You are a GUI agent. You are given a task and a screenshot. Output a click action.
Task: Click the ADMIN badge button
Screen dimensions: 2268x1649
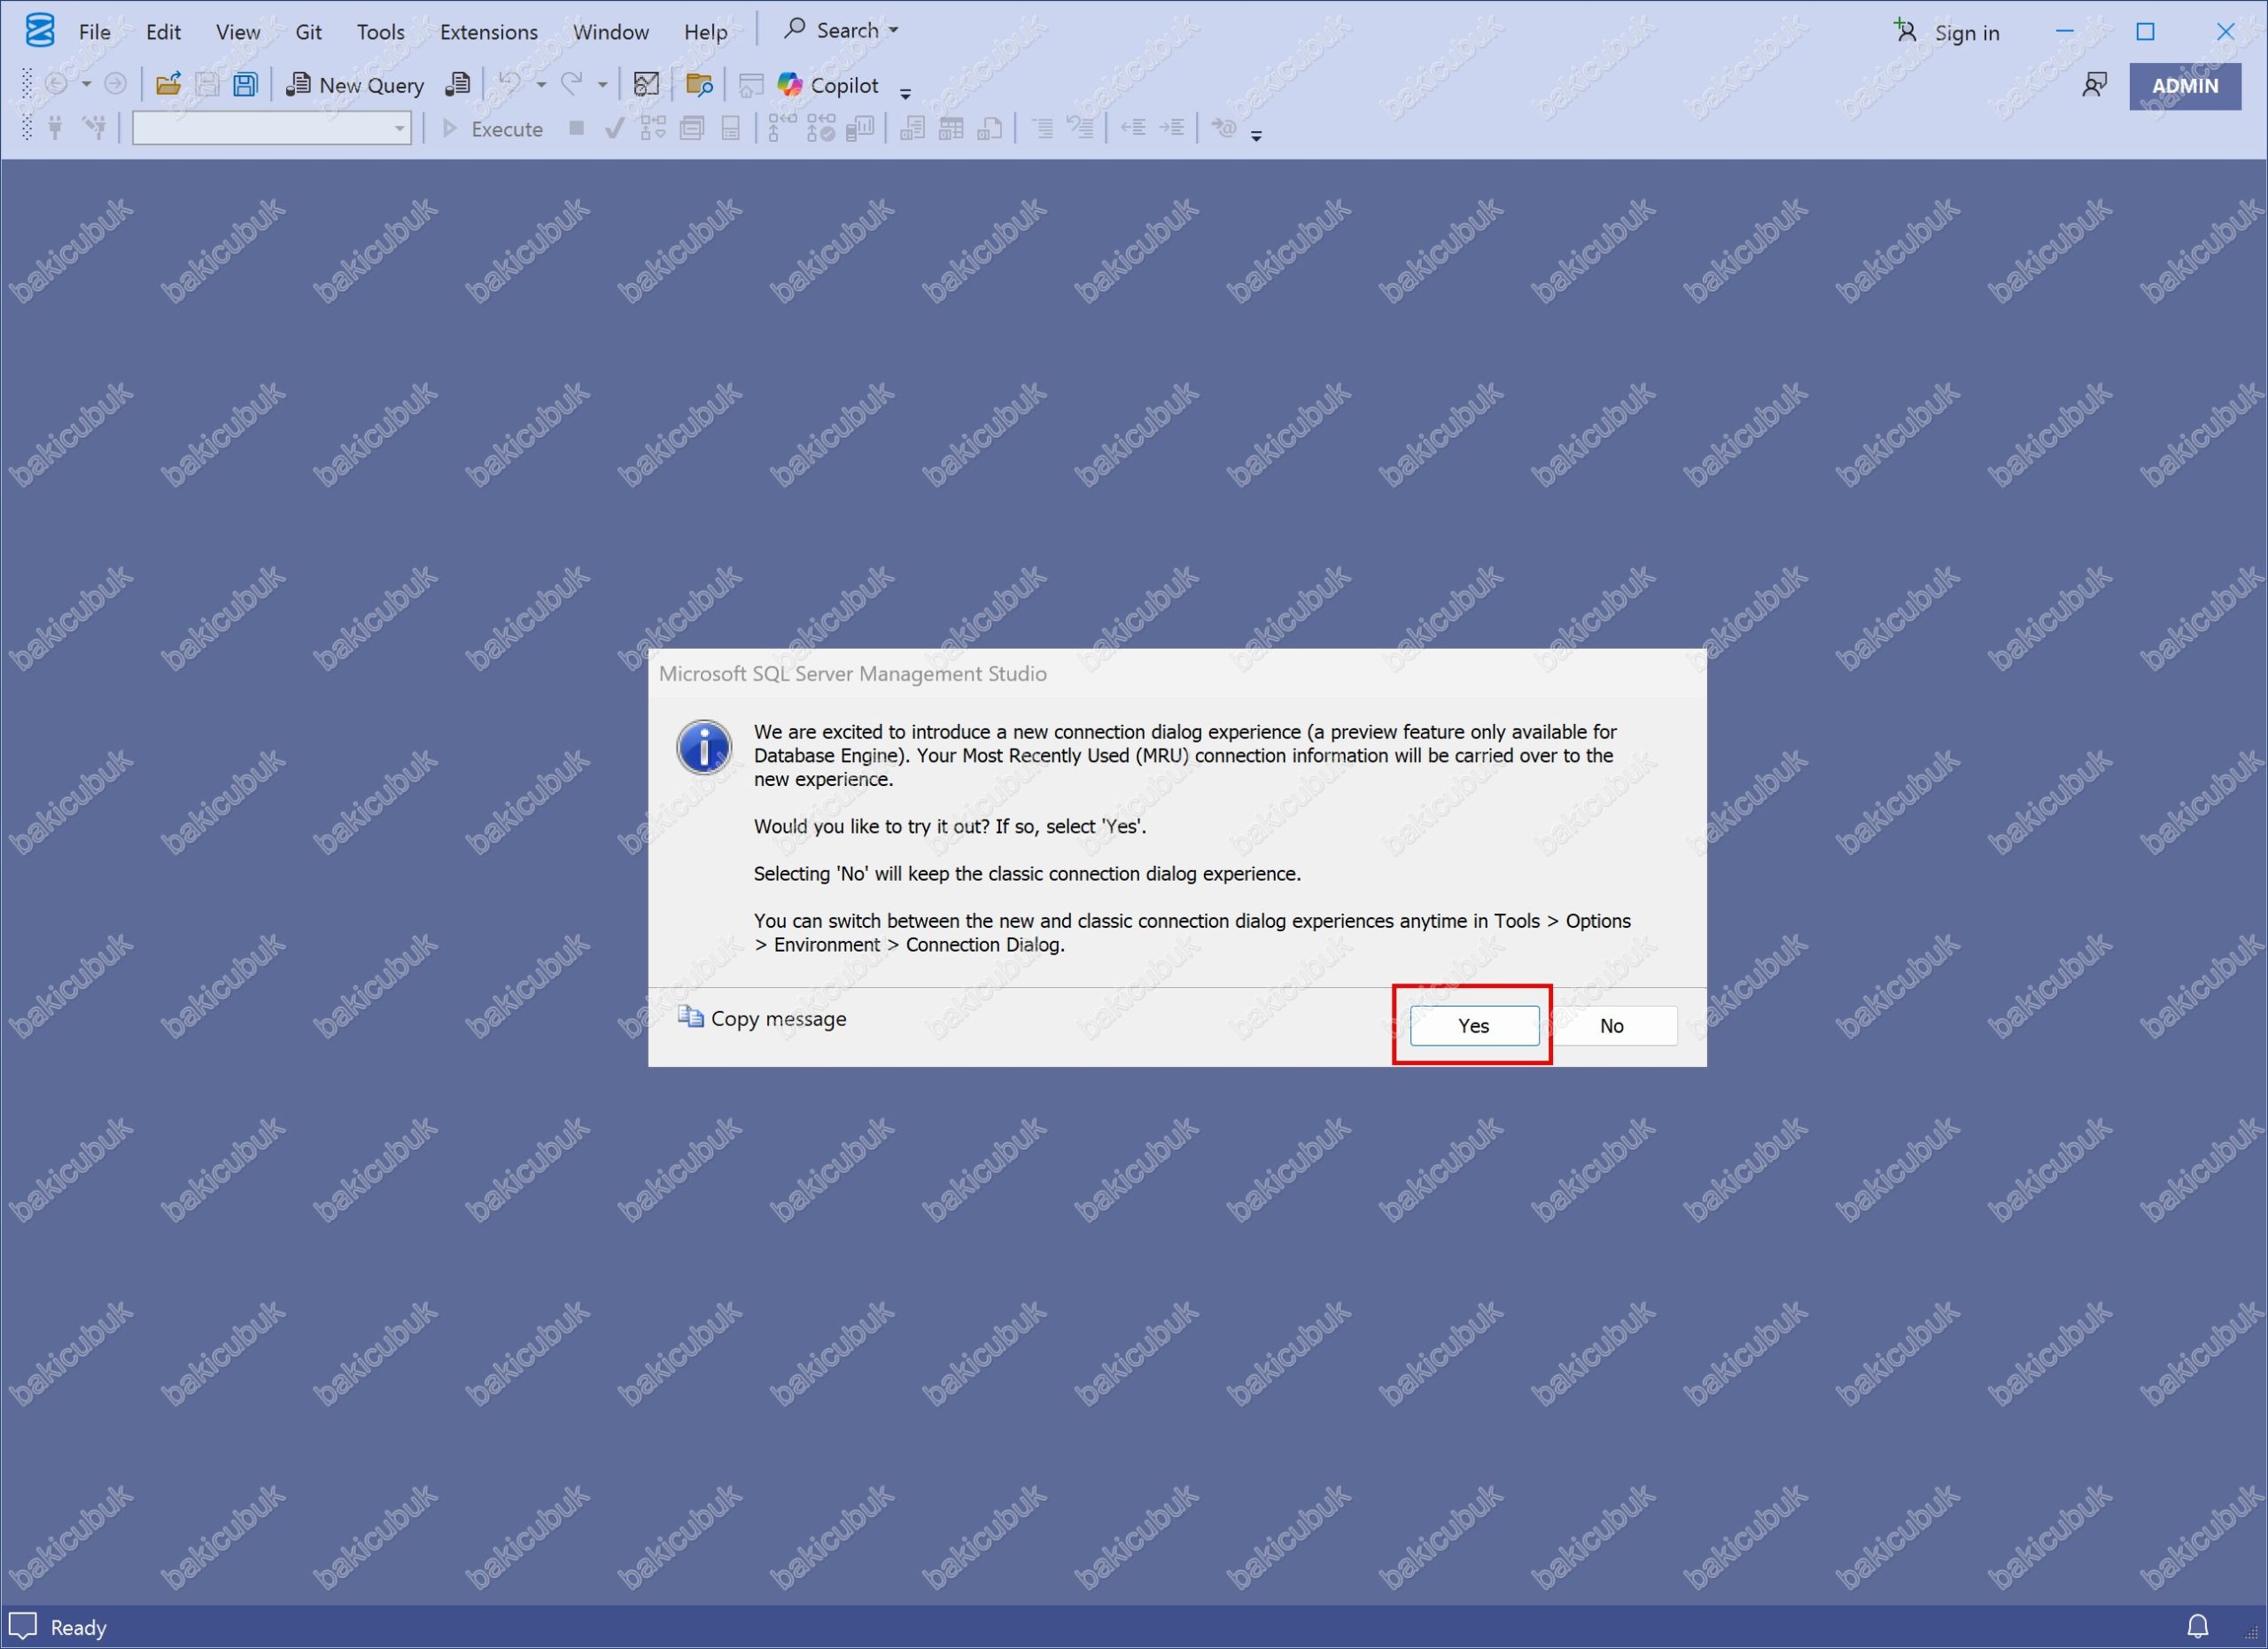point(2185,86)
